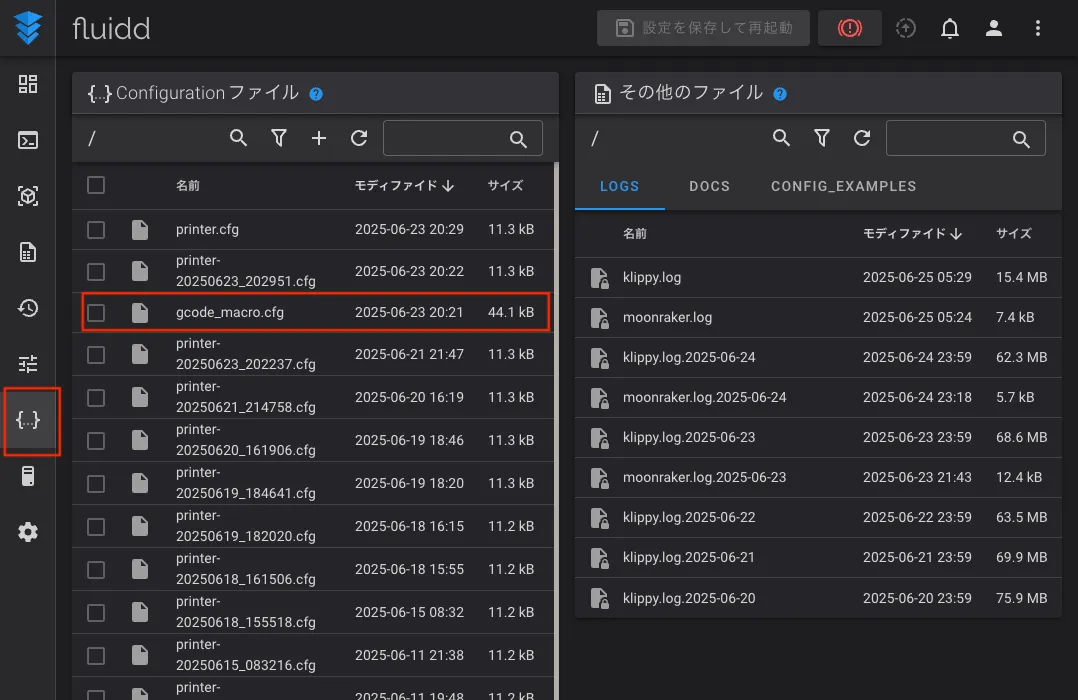The width and height of the screenshot is (1078, 700).
Task: Switch to the DOCS tab
Action: pyautogui.click(x=709, y=186)
